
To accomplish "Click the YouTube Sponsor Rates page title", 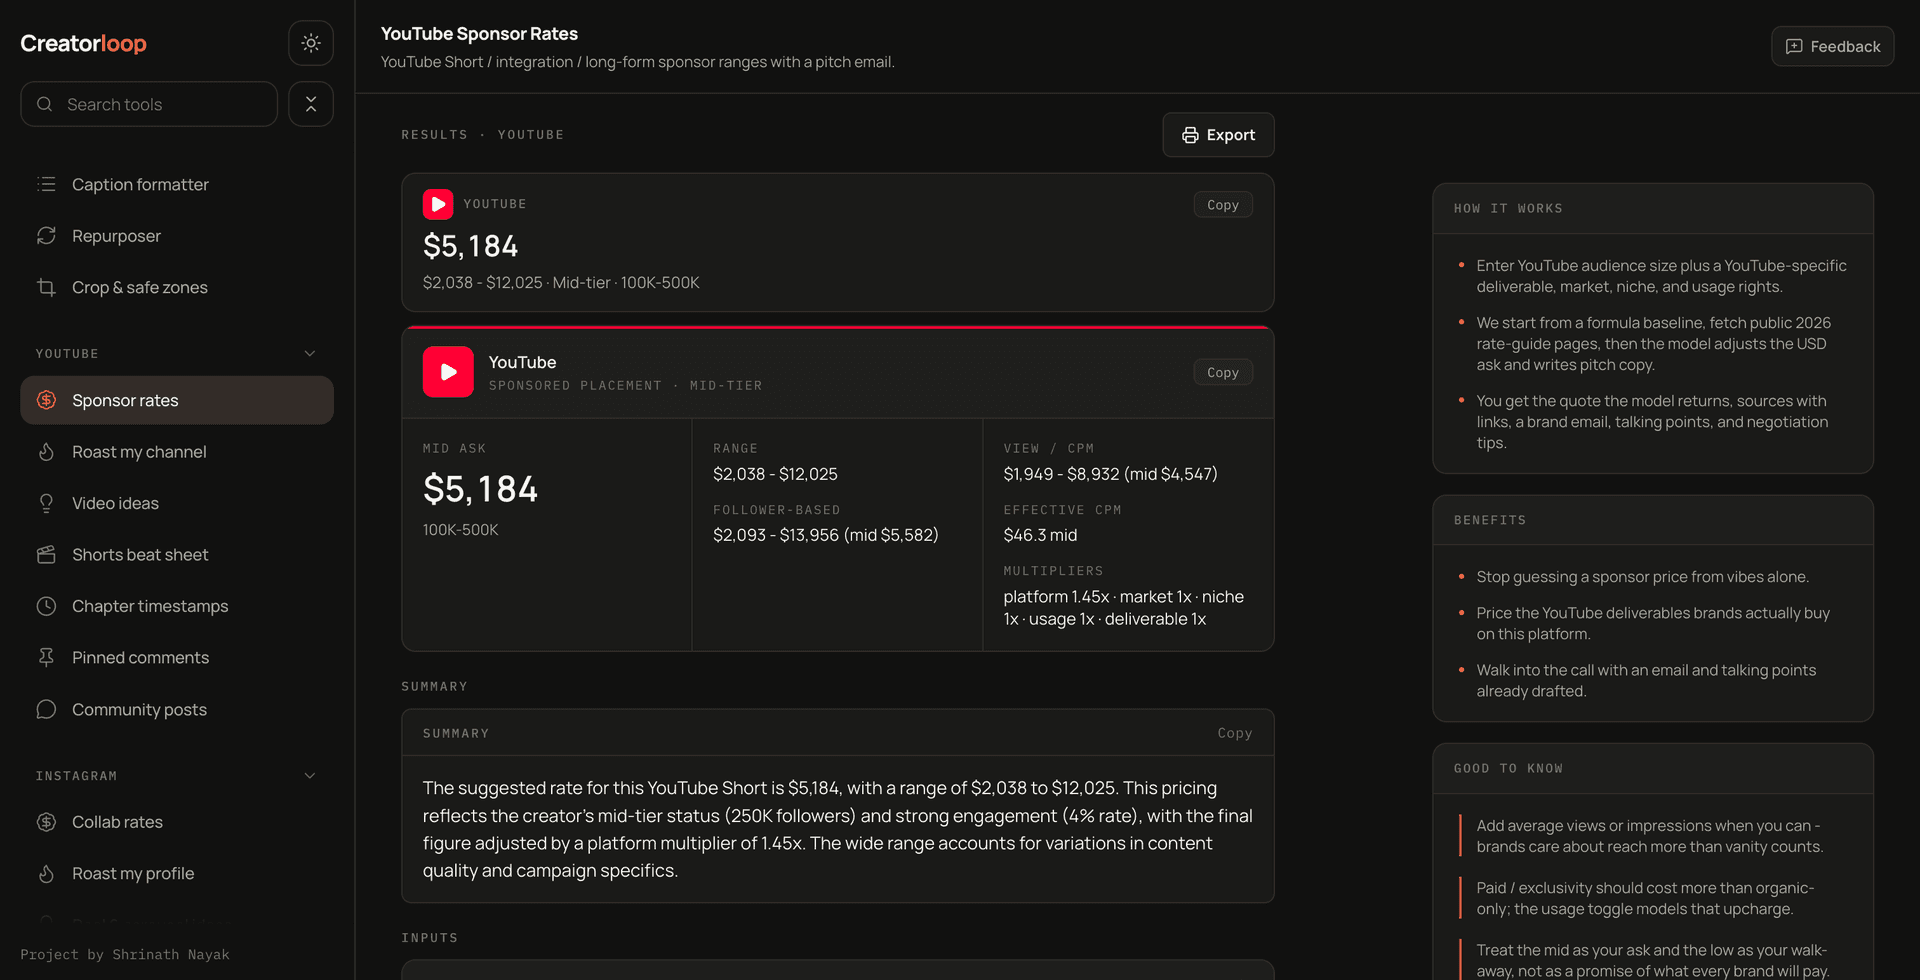I will pos(479,33).
